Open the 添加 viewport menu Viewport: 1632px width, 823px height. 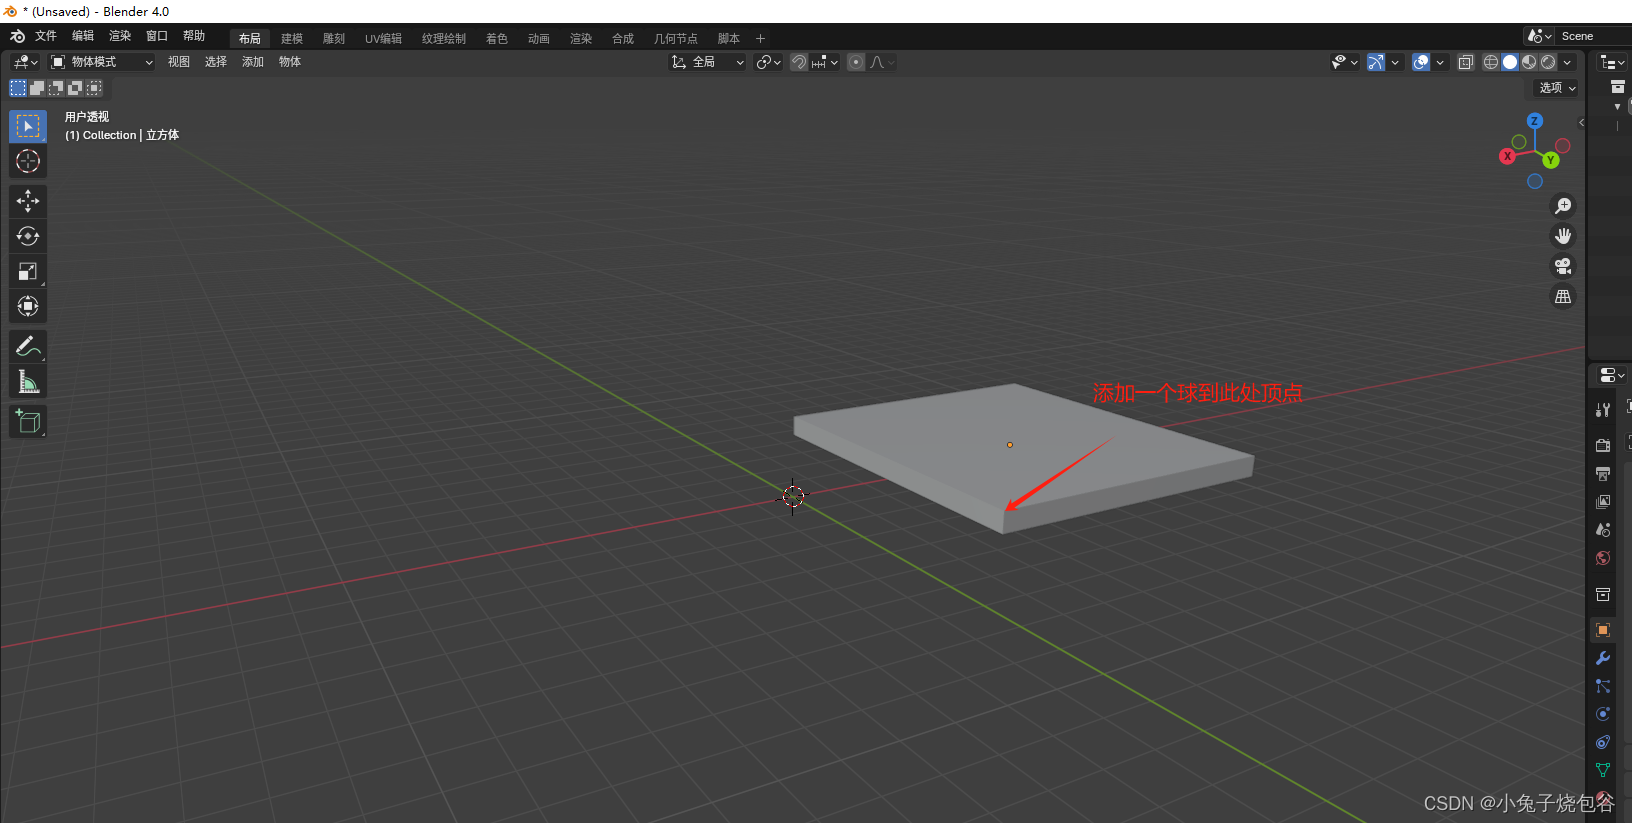tap(253, 62)
